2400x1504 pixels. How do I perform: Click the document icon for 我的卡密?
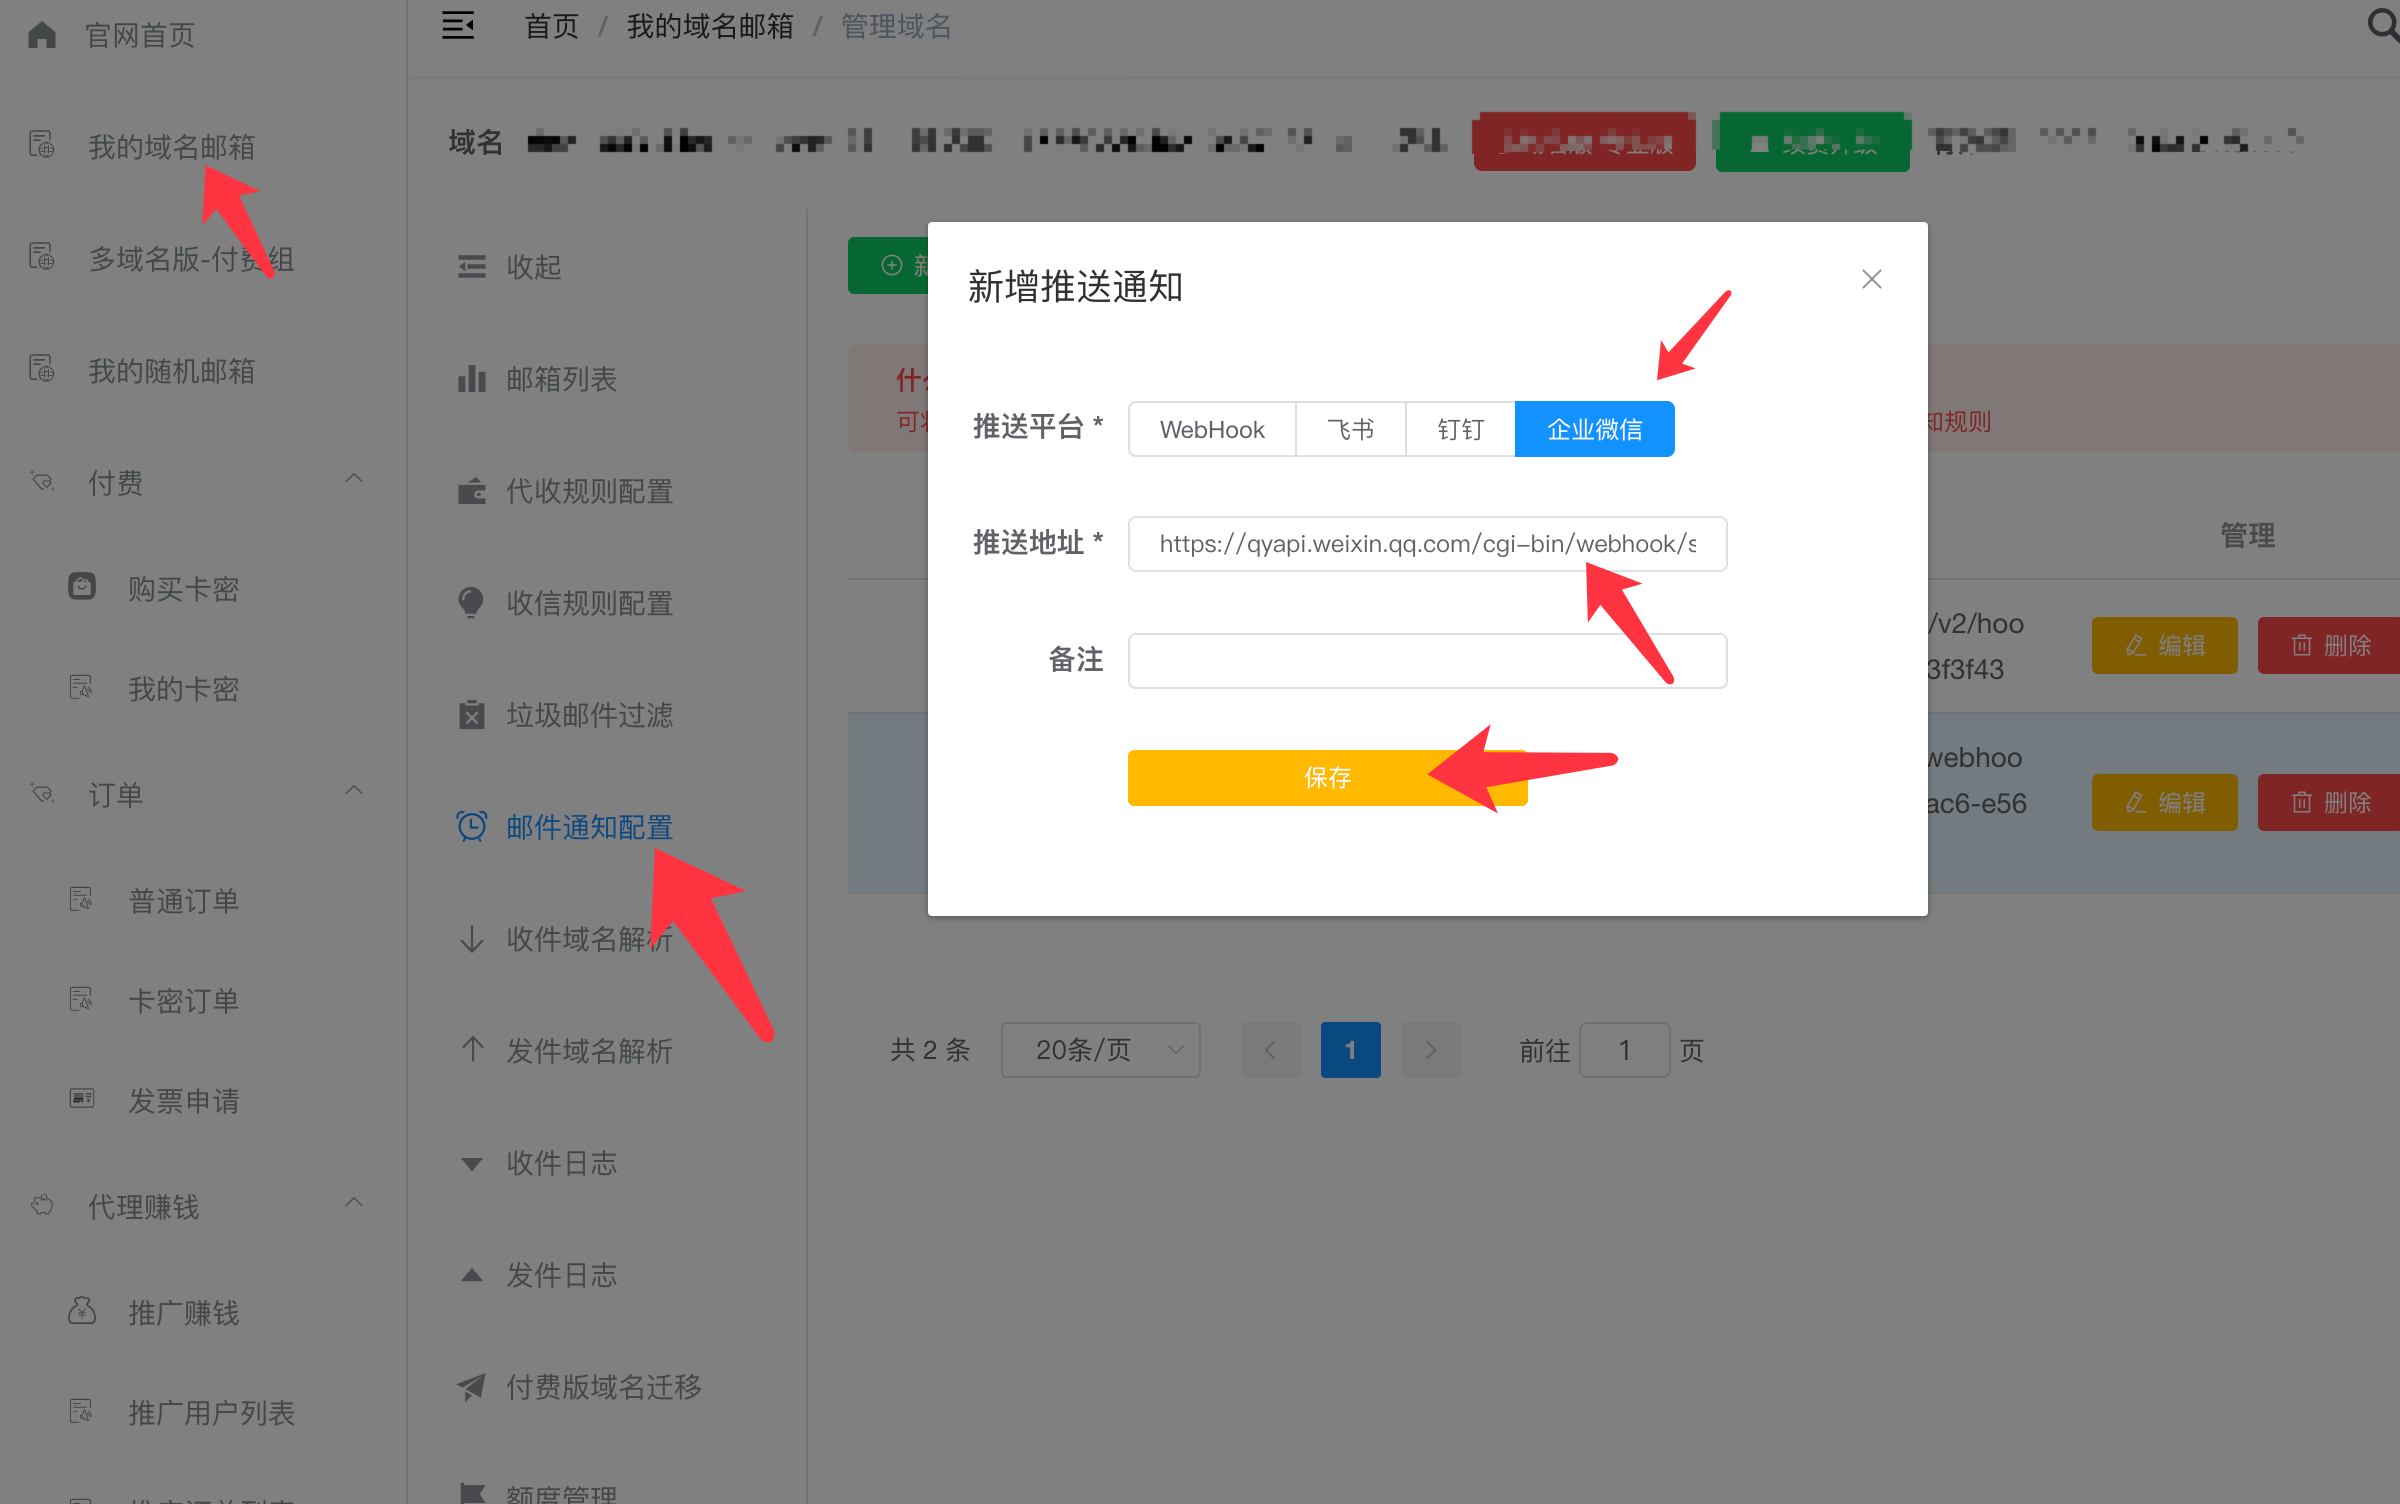(x=82, y=688)
